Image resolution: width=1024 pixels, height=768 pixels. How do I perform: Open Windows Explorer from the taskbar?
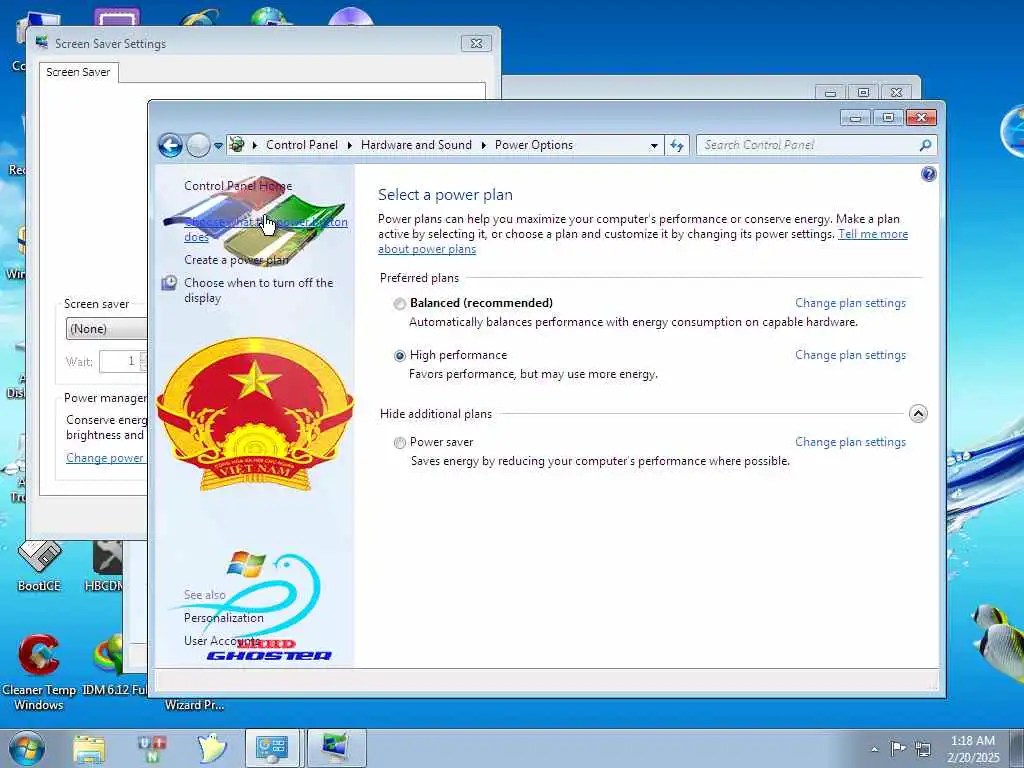click(89, 749)
